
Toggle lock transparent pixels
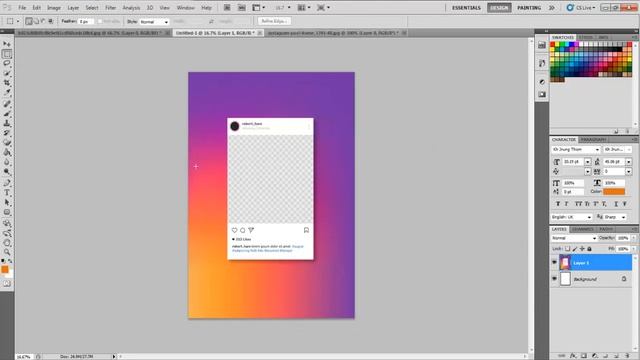click(567, 249)
